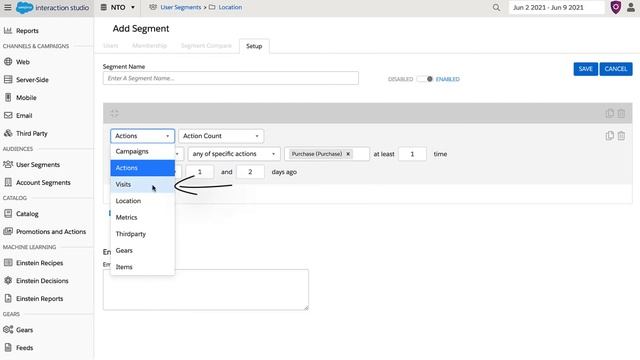Switch to the Segment Compare tab
Viewport: 640px width, 360px height.
[x=206, y=46]
